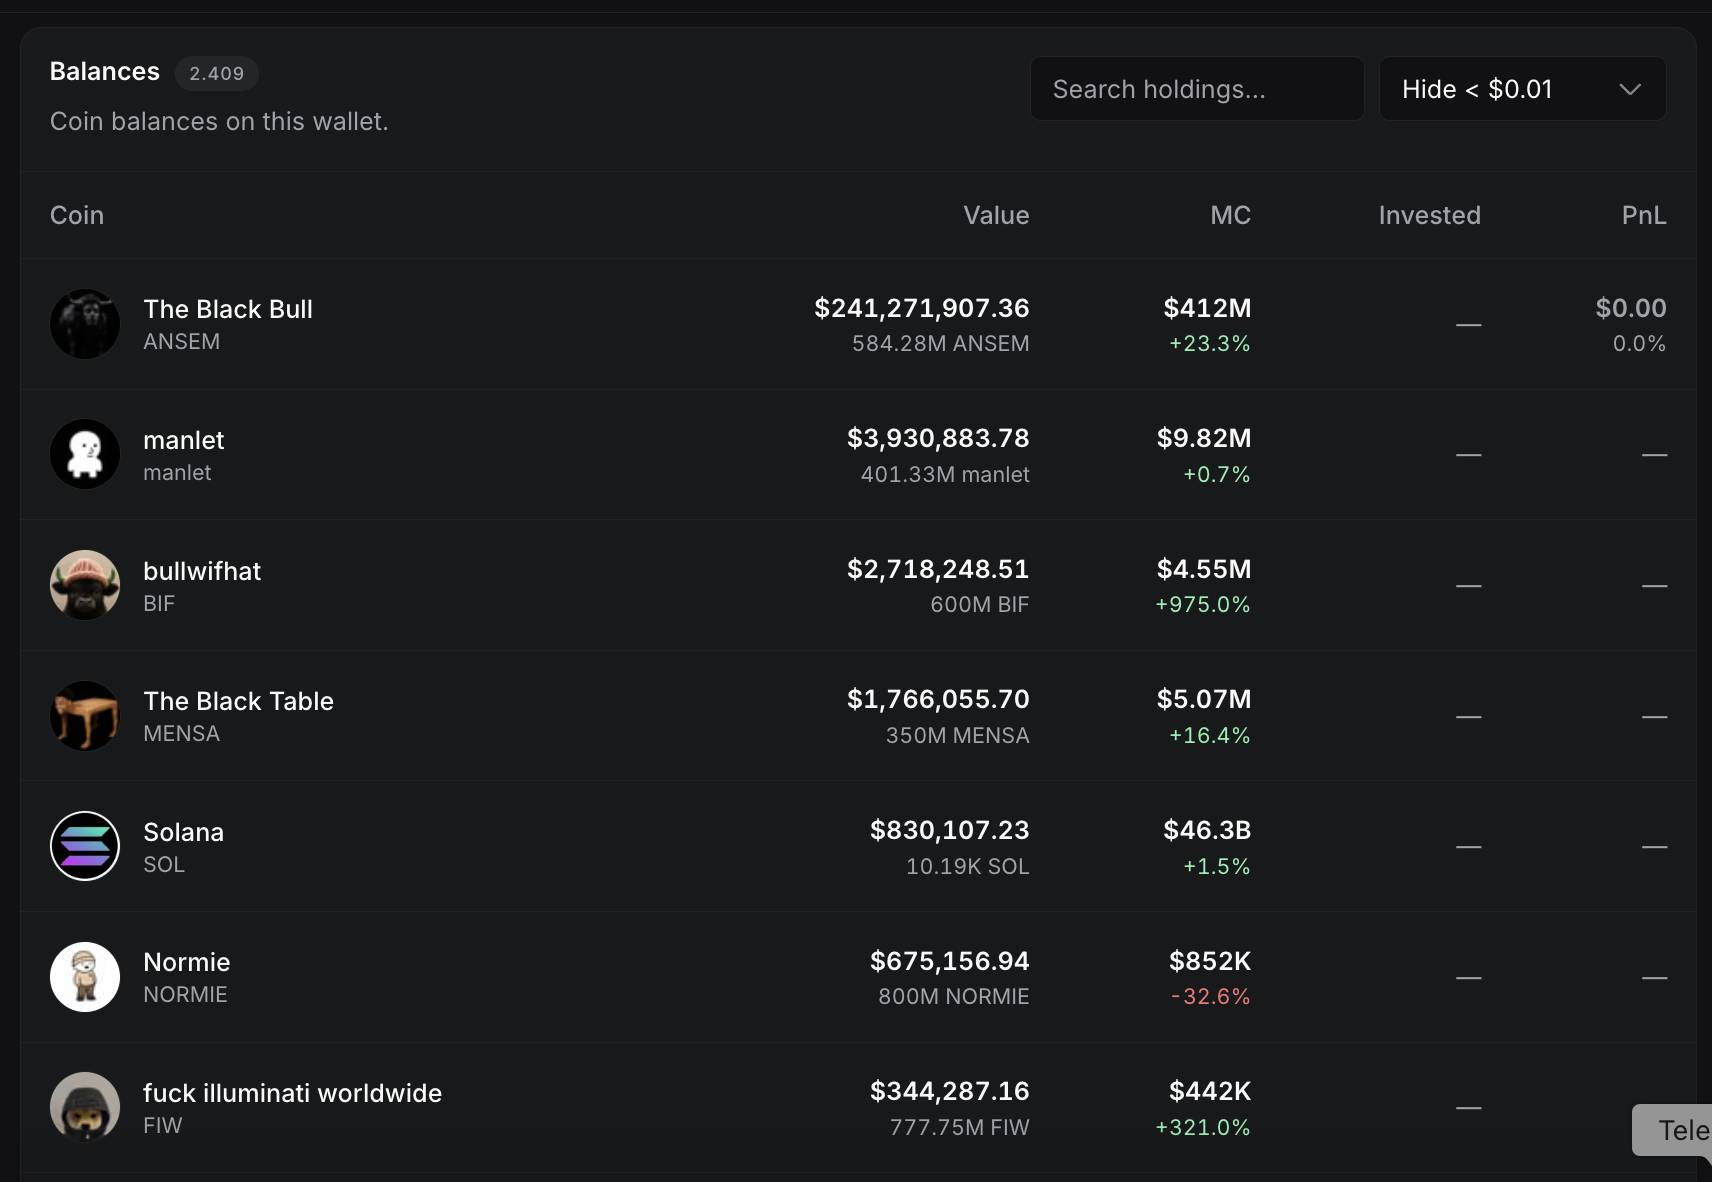
Task: Sort by the Coin column header
Action: tap(77, 215)
